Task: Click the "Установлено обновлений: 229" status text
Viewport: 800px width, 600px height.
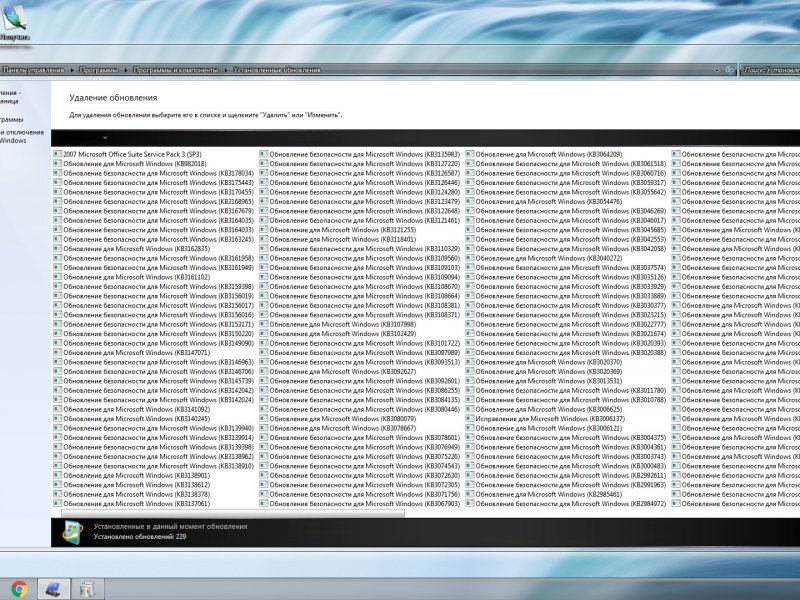Action: 140,537
